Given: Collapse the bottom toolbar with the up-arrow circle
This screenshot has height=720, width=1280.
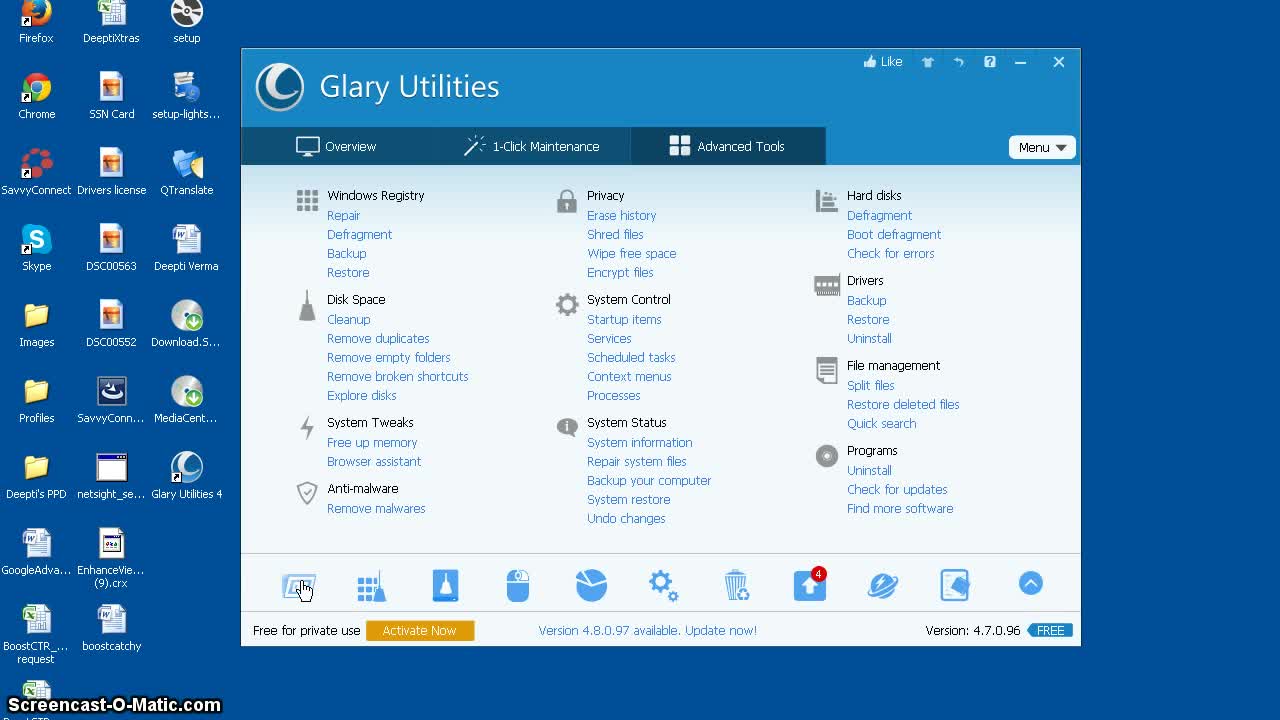Looking at the screenshot, I should pos(1031,584).
